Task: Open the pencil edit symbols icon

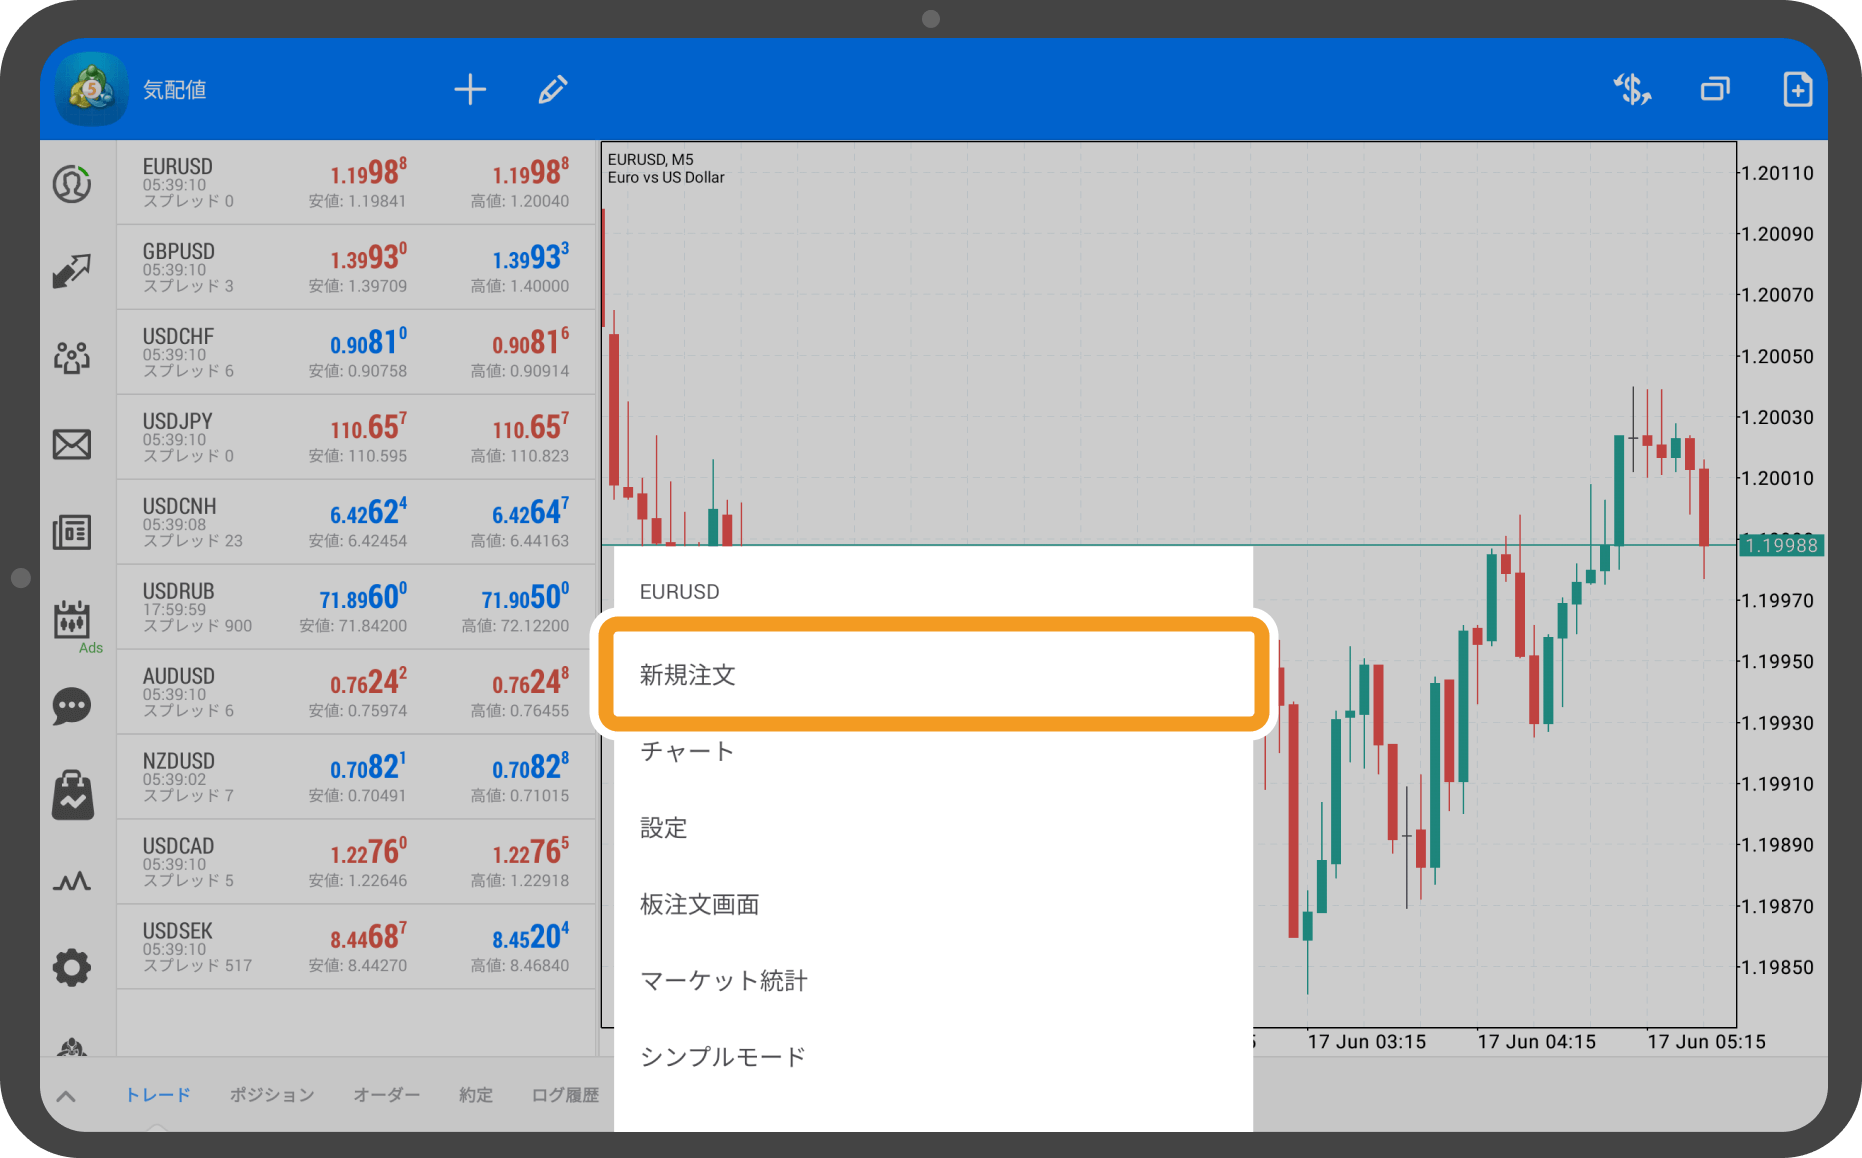Action: 553,89
